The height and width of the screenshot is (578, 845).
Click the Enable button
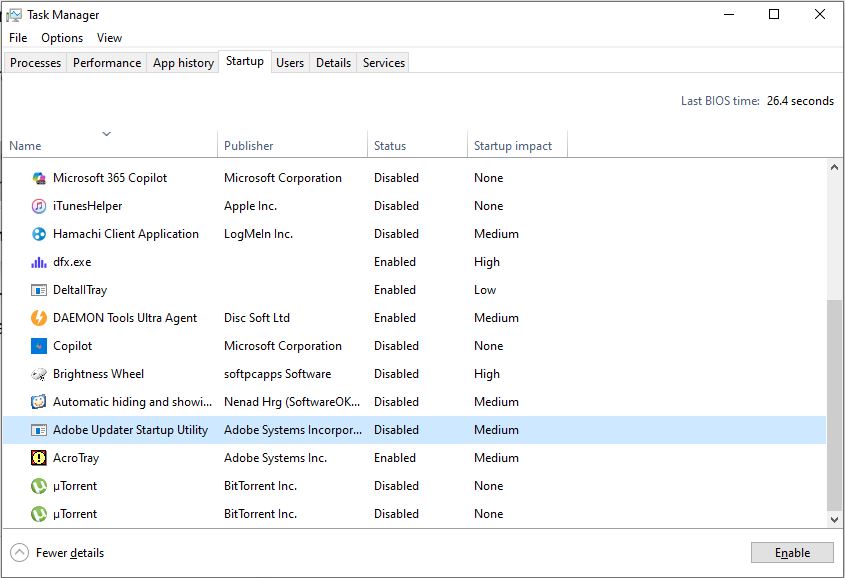click(x=792, y=553)
